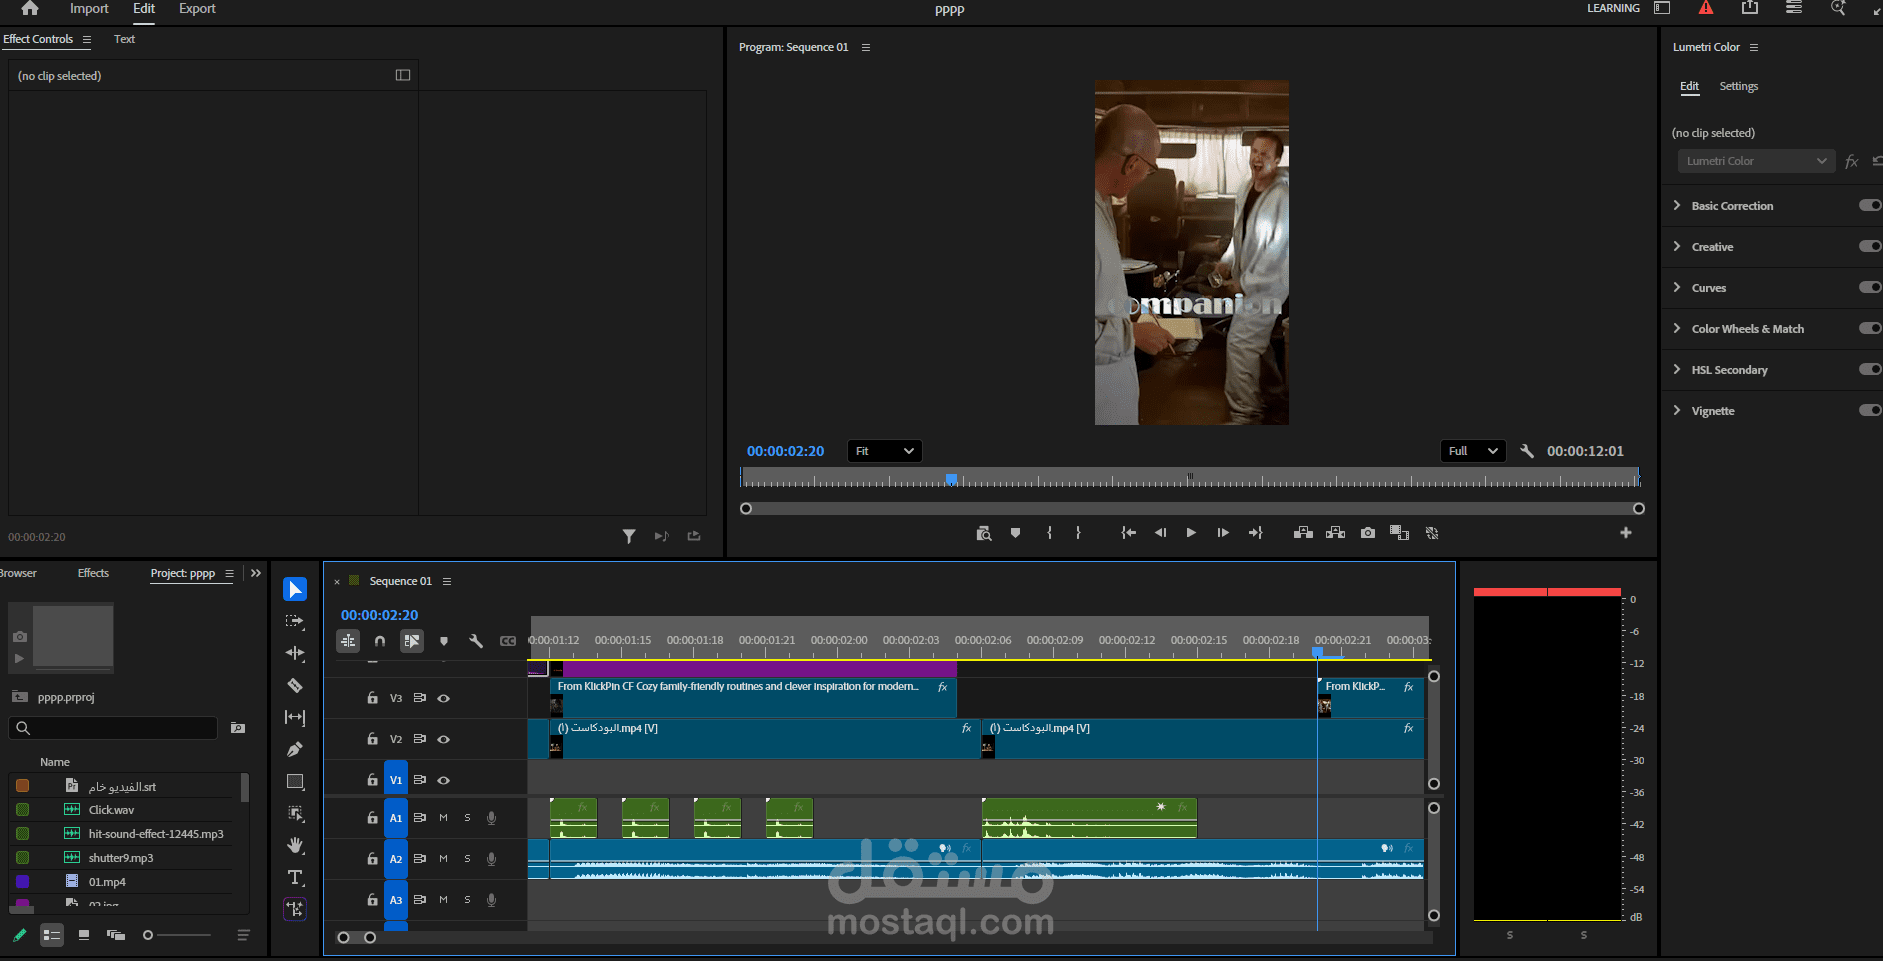Screen dimensions: 1883x961
Task: Switch to the Export tab
Action: click(x=197, y=9)
